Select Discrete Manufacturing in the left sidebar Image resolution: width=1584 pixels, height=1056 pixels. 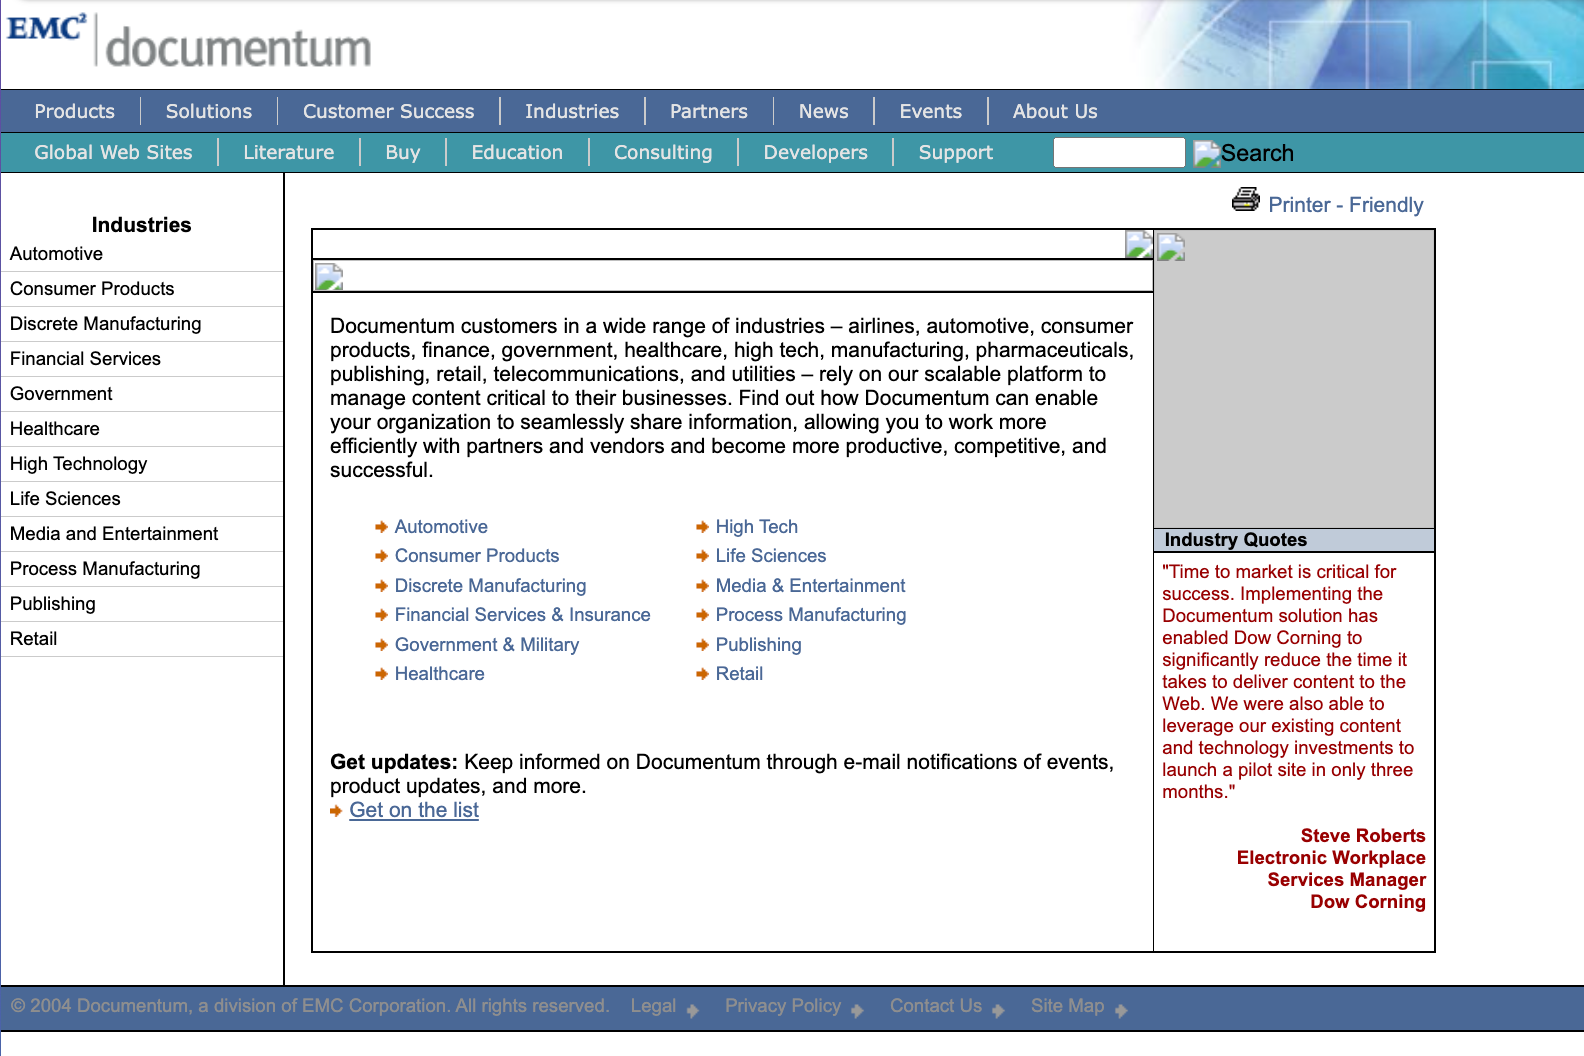(105, 324)
